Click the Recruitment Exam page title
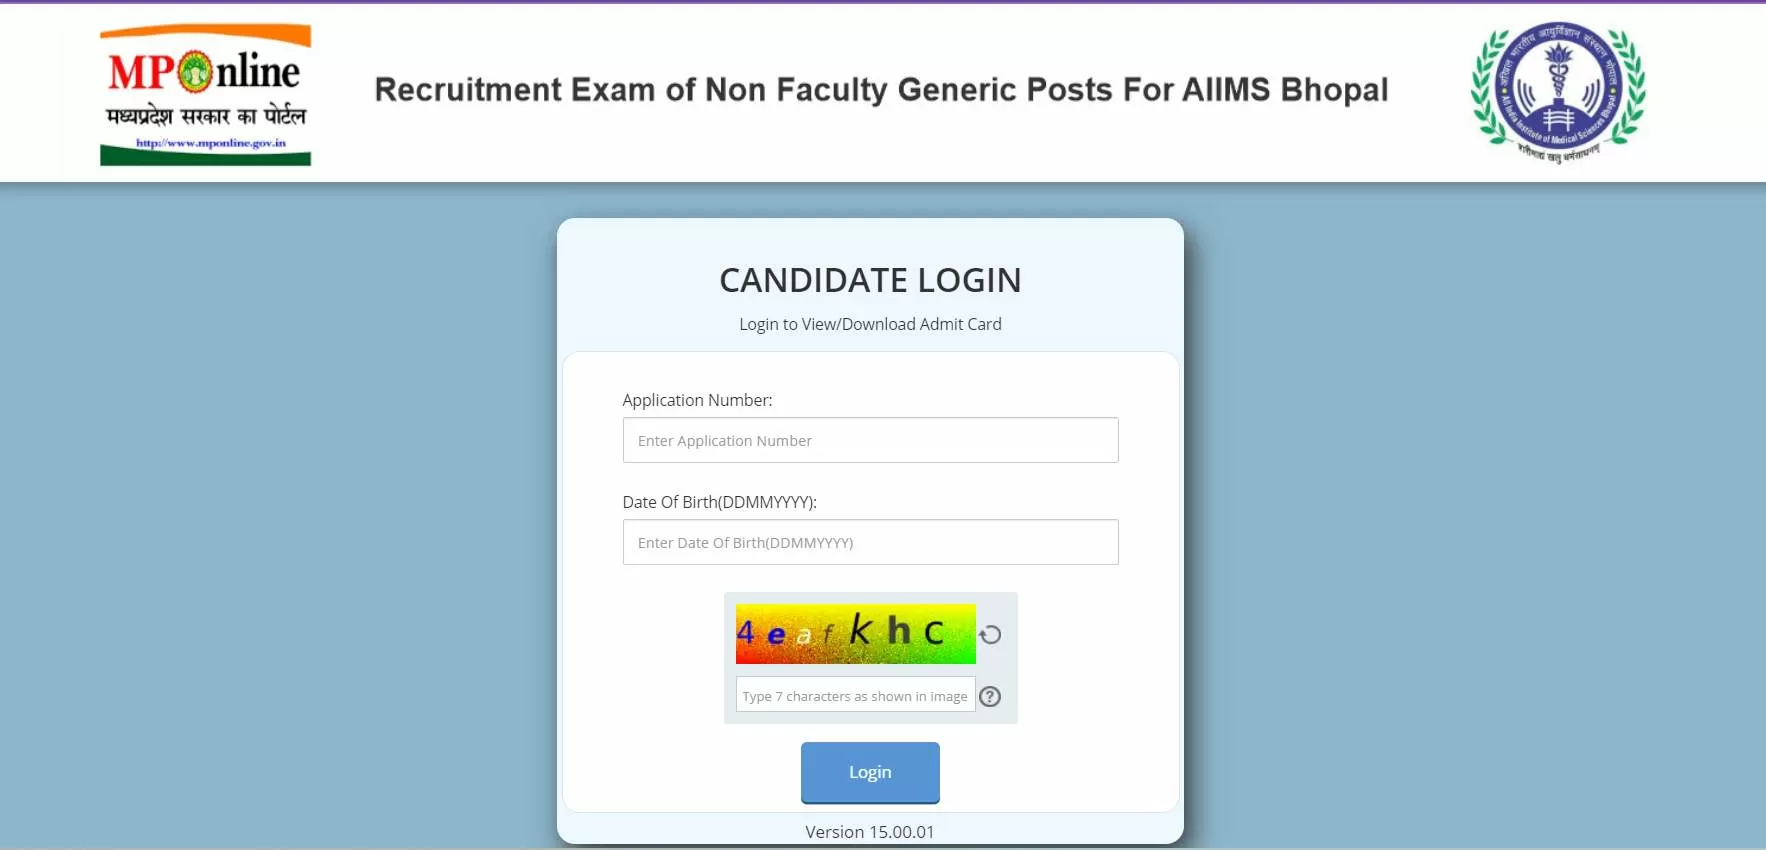Viewport: 1766px width, 850px height. click(x=881, y=90)
